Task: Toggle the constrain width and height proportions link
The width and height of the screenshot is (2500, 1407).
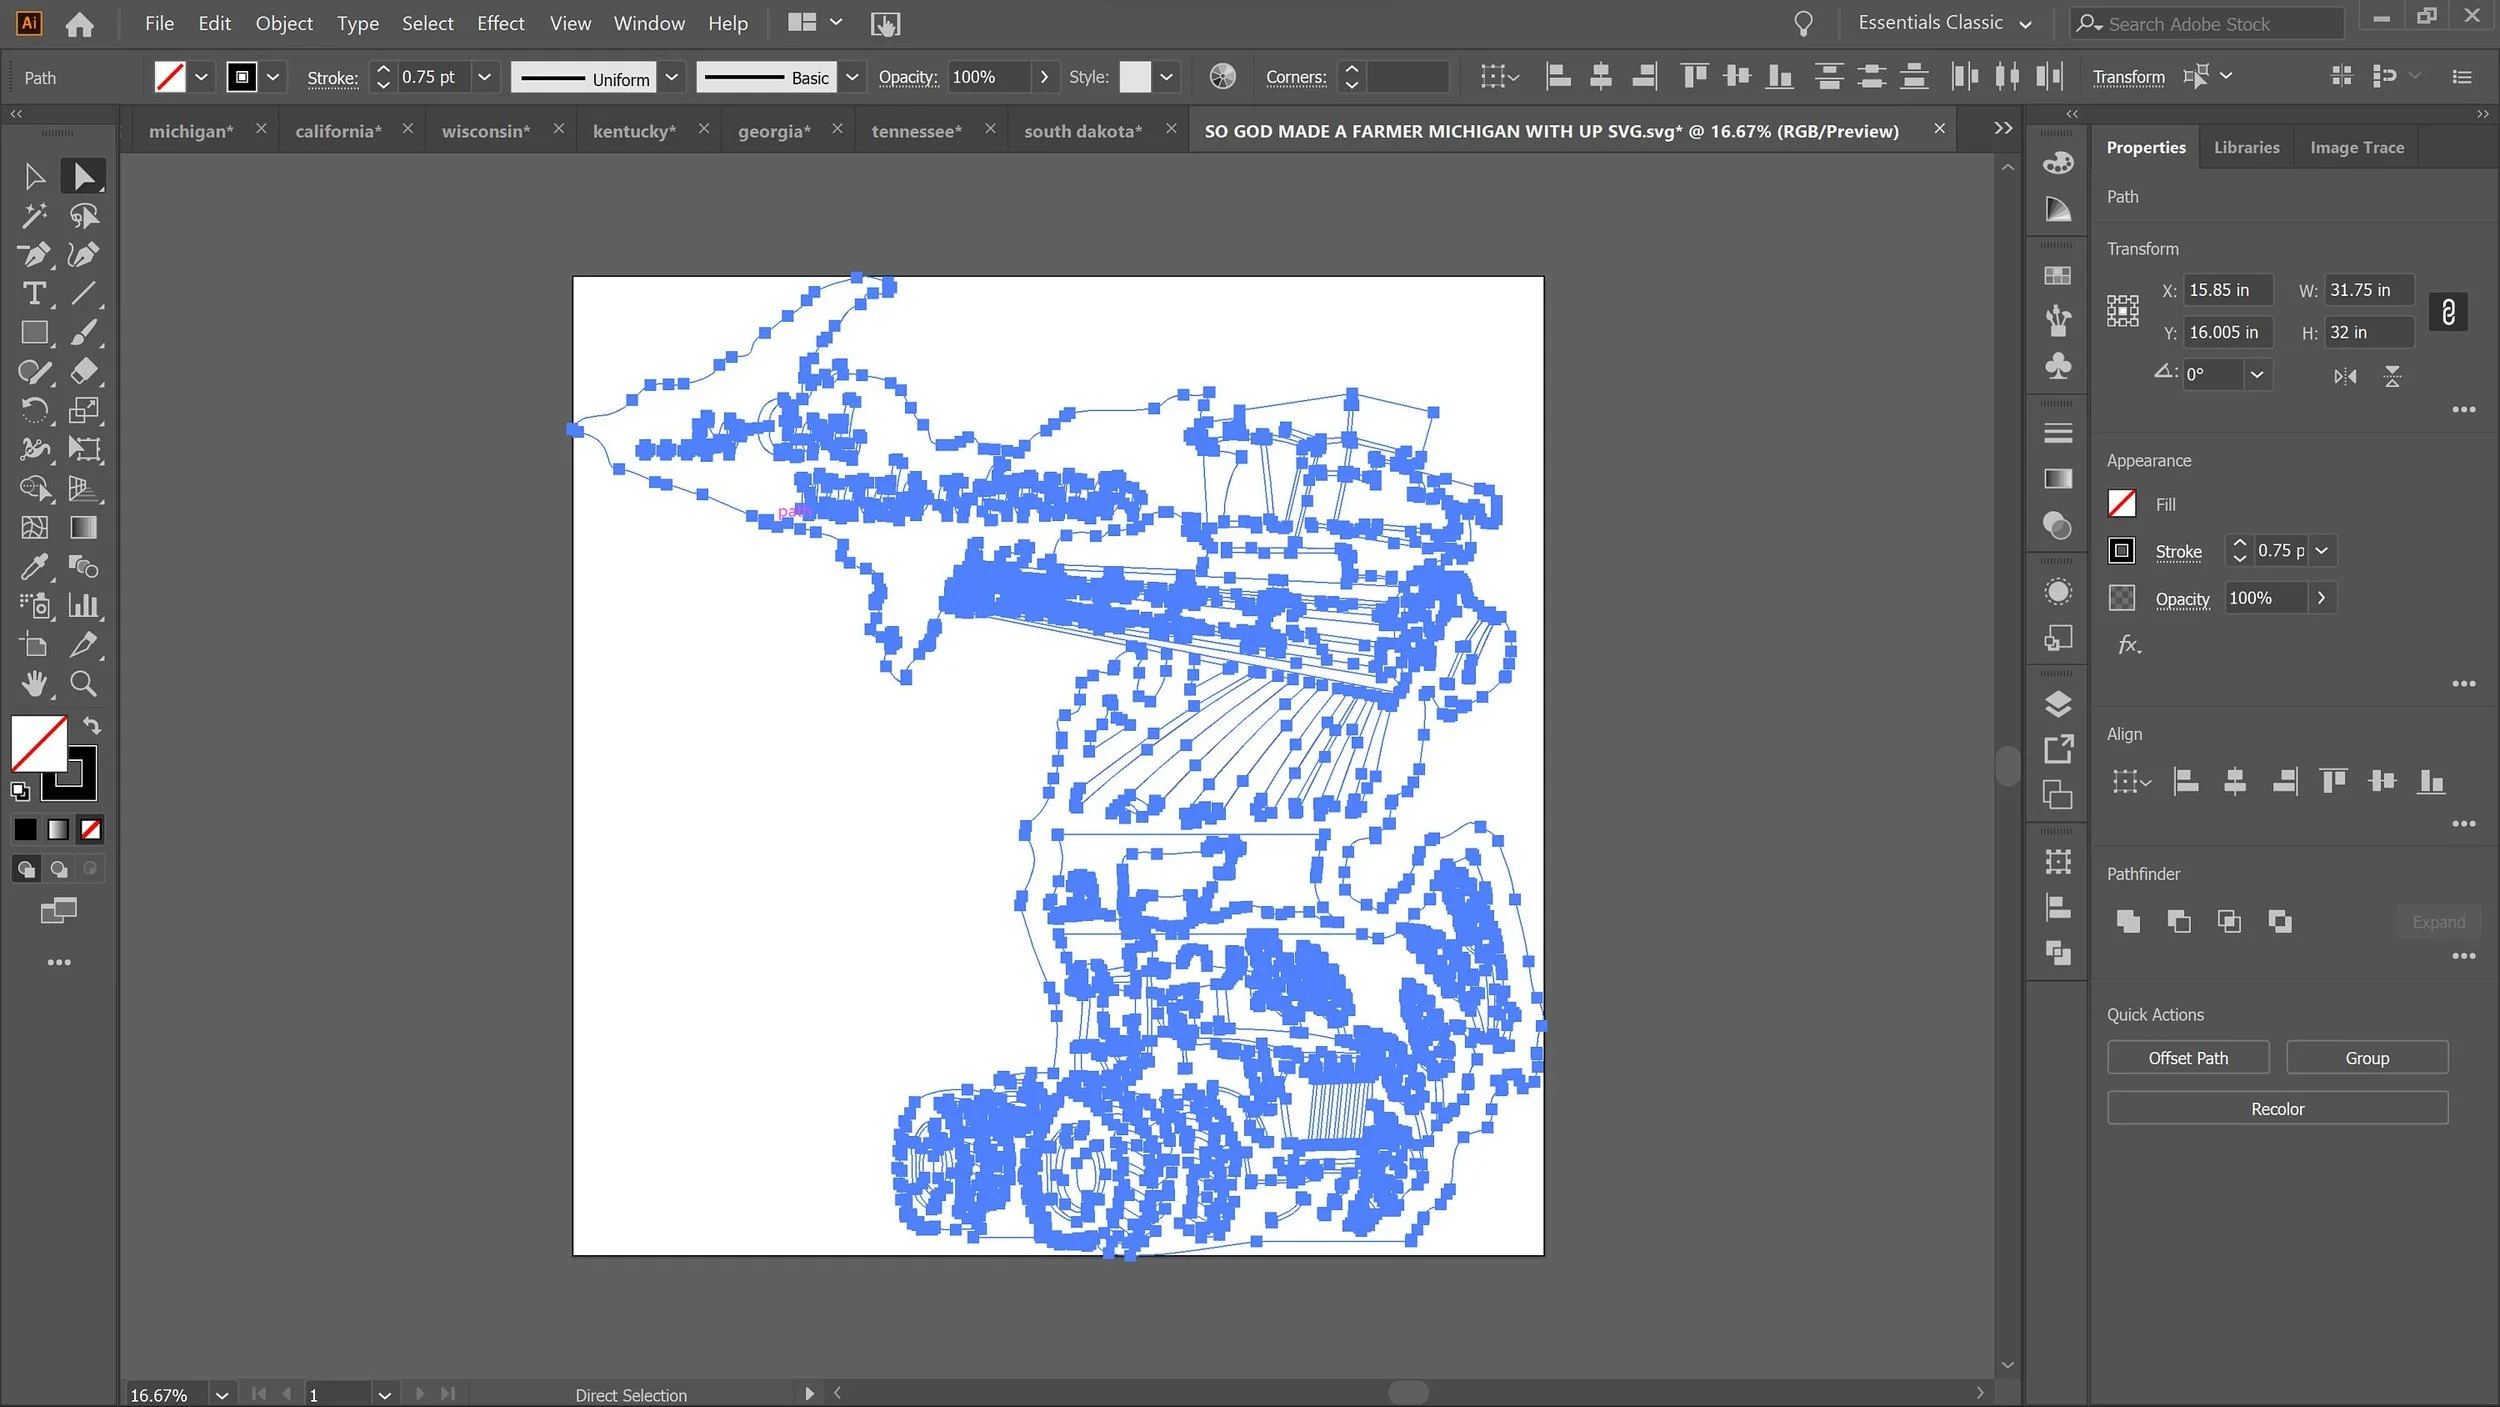Action: coord(2448,312)
